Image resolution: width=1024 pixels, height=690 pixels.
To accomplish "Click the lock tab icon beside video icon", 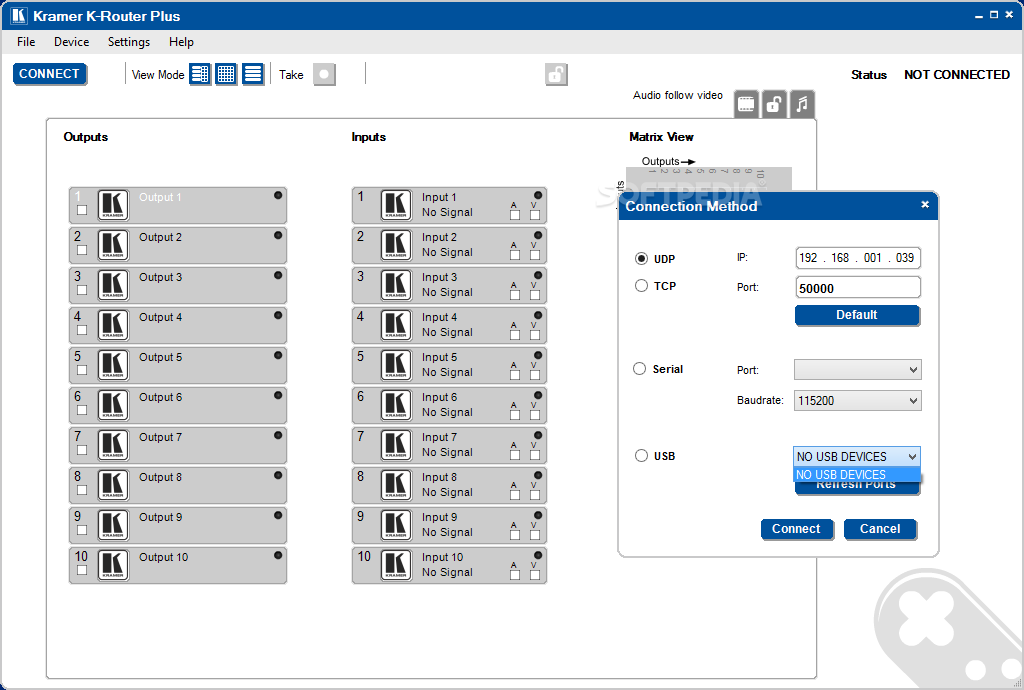I will coord(774,104).
